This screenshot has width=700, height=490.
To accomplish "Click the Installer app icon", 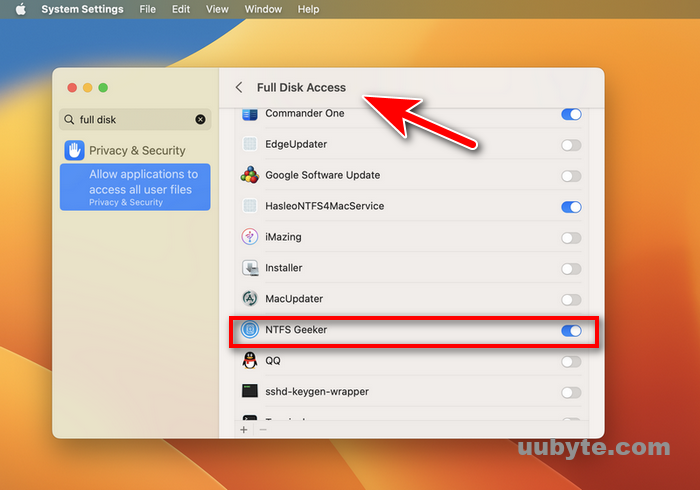I will point(250,268).
